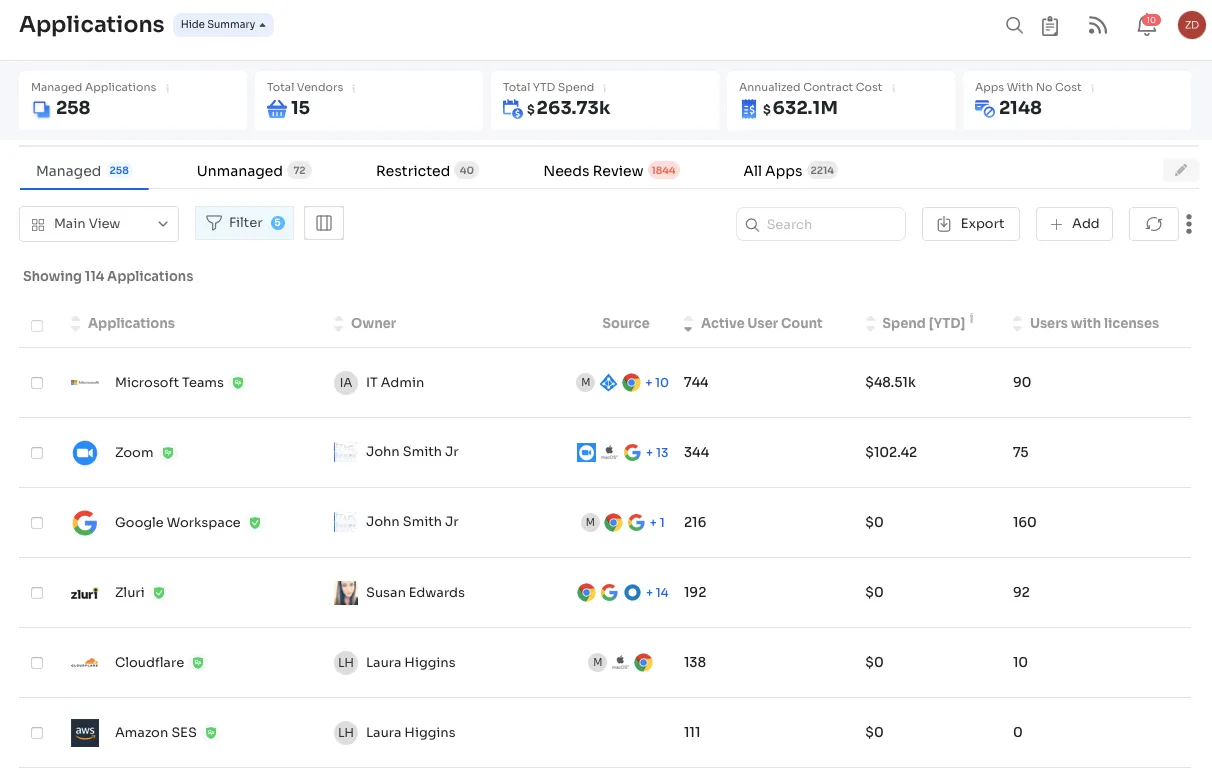Open the clipboard tasks icon
Viewport: 1212px width, 768px height.
click(x=1050, y=26)
